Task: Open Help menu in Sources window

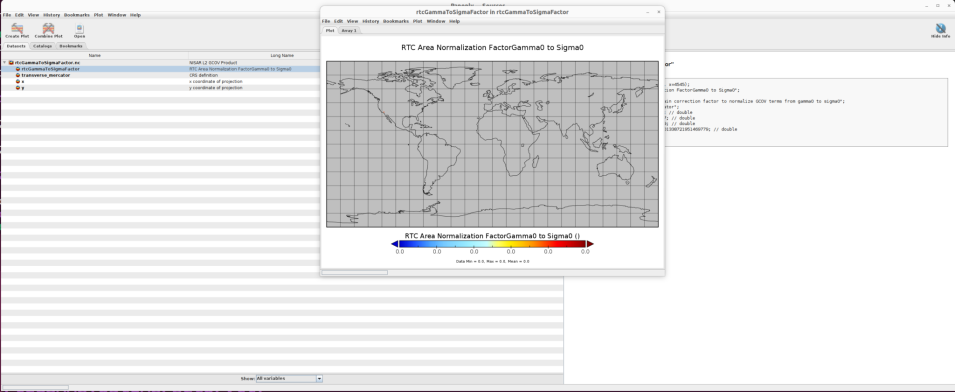Action: point(135,15)
